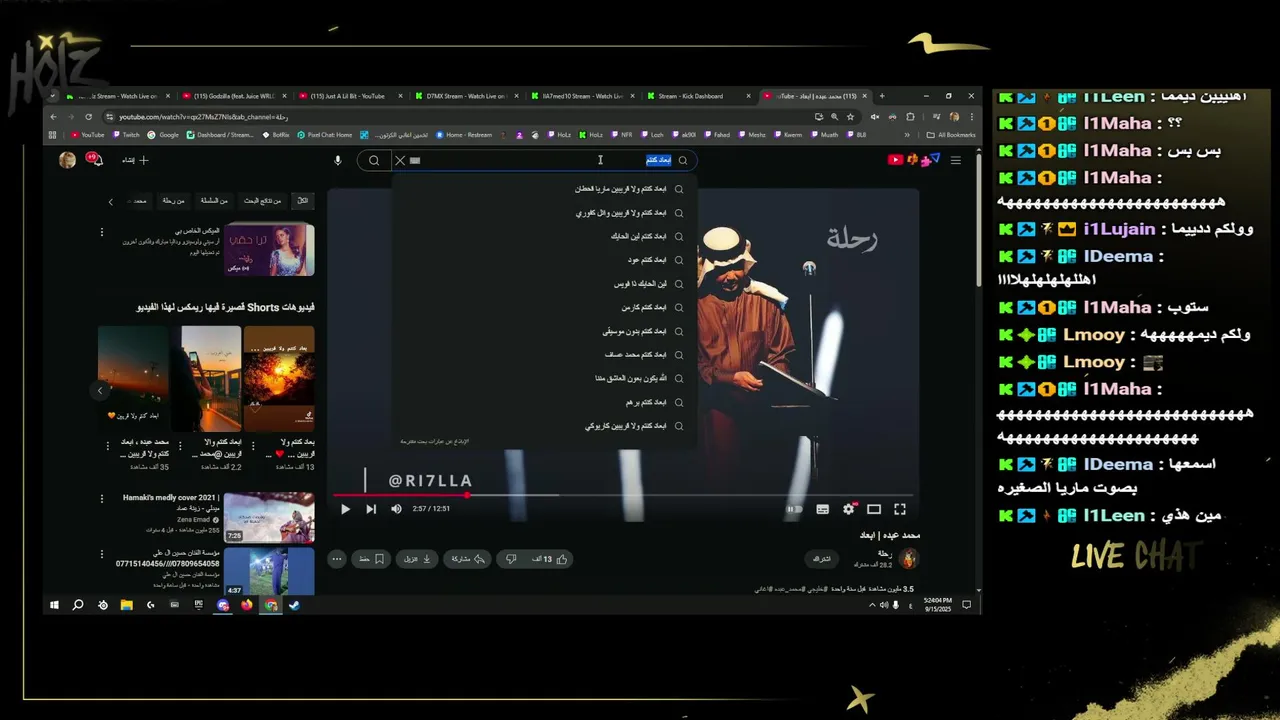Open the YouTube guide hamburger menu
This screenshot has width=1280, height=720.
(x=956, y=160)
